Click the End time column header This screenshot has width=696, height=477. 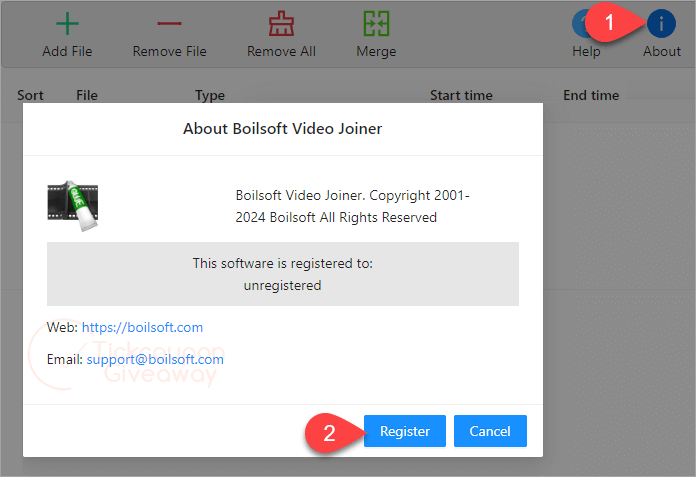[591, 95]
